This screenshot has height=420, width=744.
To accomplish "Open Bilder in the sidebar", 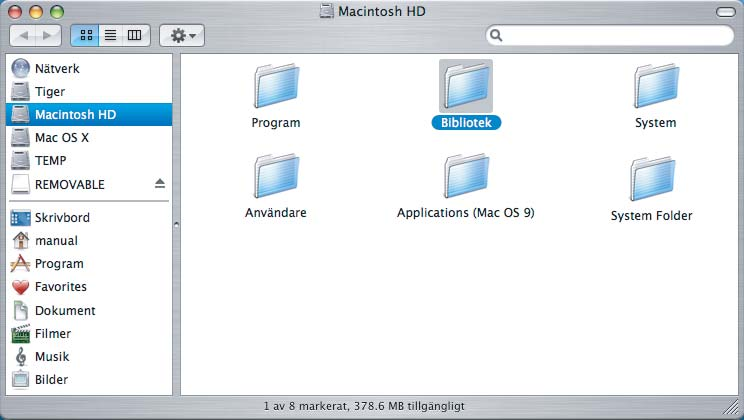I will point(89,380).
